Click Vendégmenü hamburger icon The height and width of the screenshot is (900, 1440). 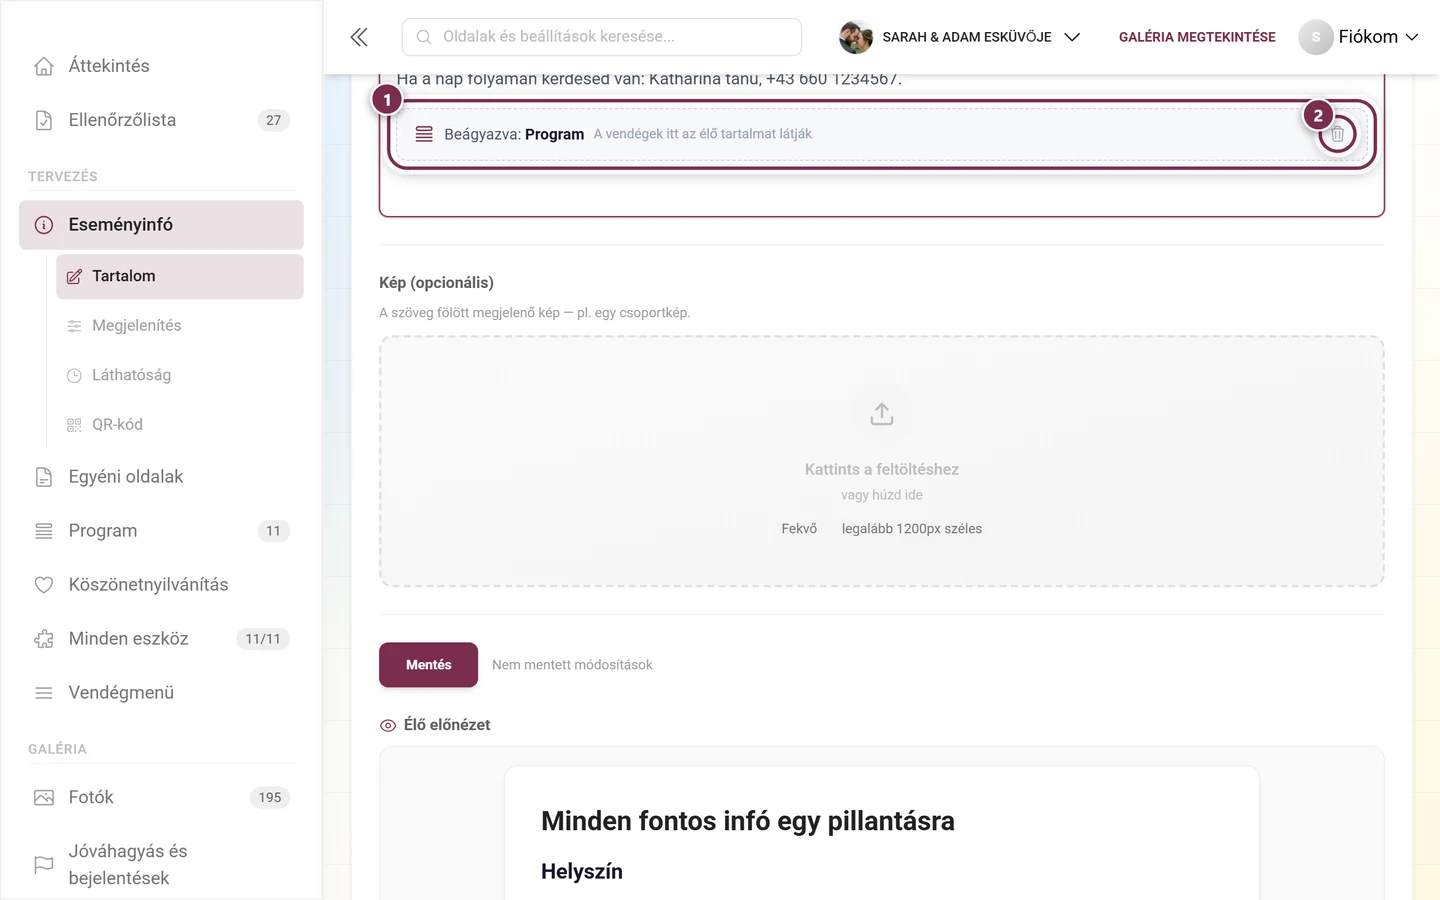pyautogui.click(x=44, y=693)
